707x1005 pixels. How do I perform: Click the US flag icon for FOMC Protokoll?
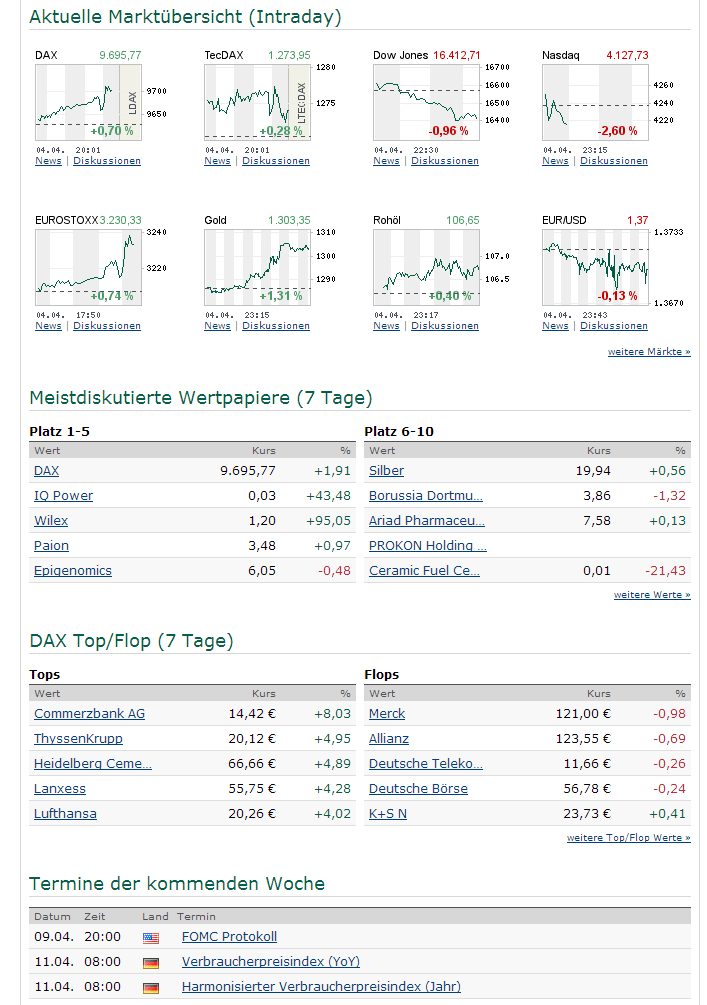click(x=151, y=938)
